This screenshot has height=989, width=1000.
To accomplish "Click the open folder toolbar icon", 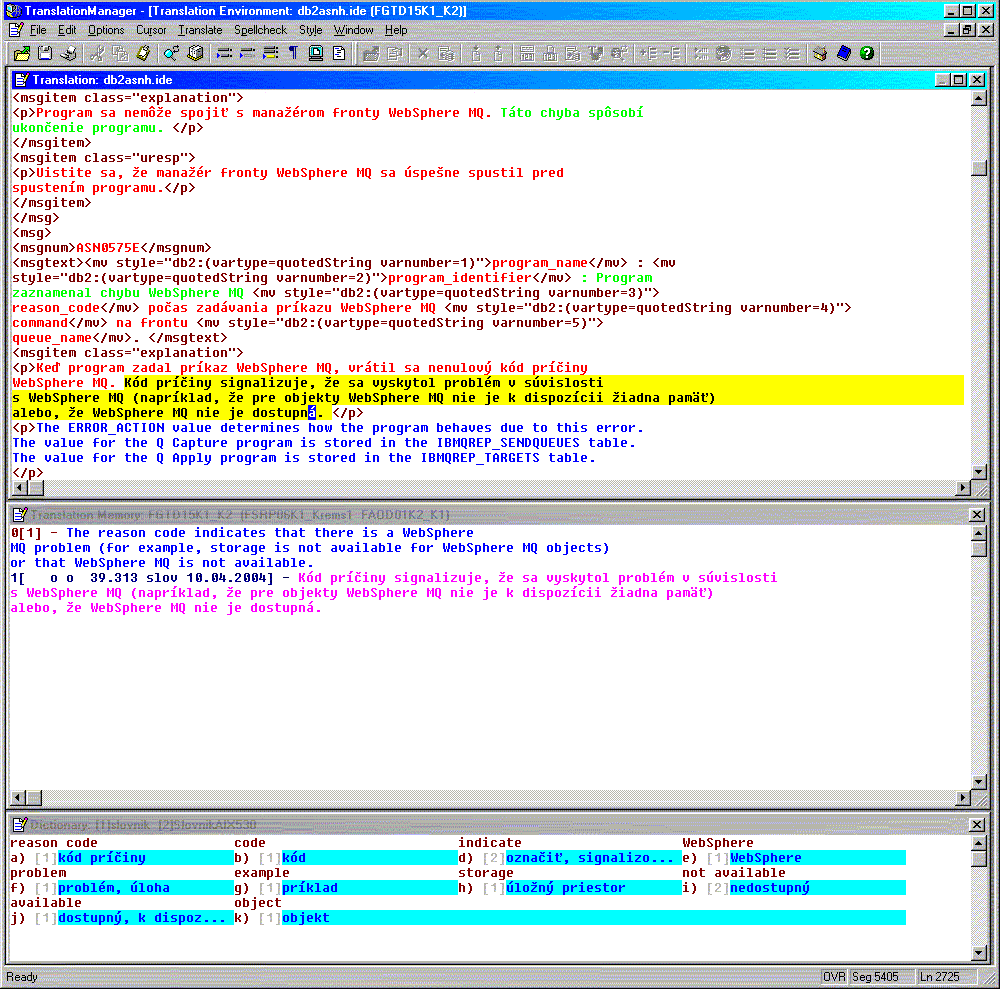I will click(22, 54).
